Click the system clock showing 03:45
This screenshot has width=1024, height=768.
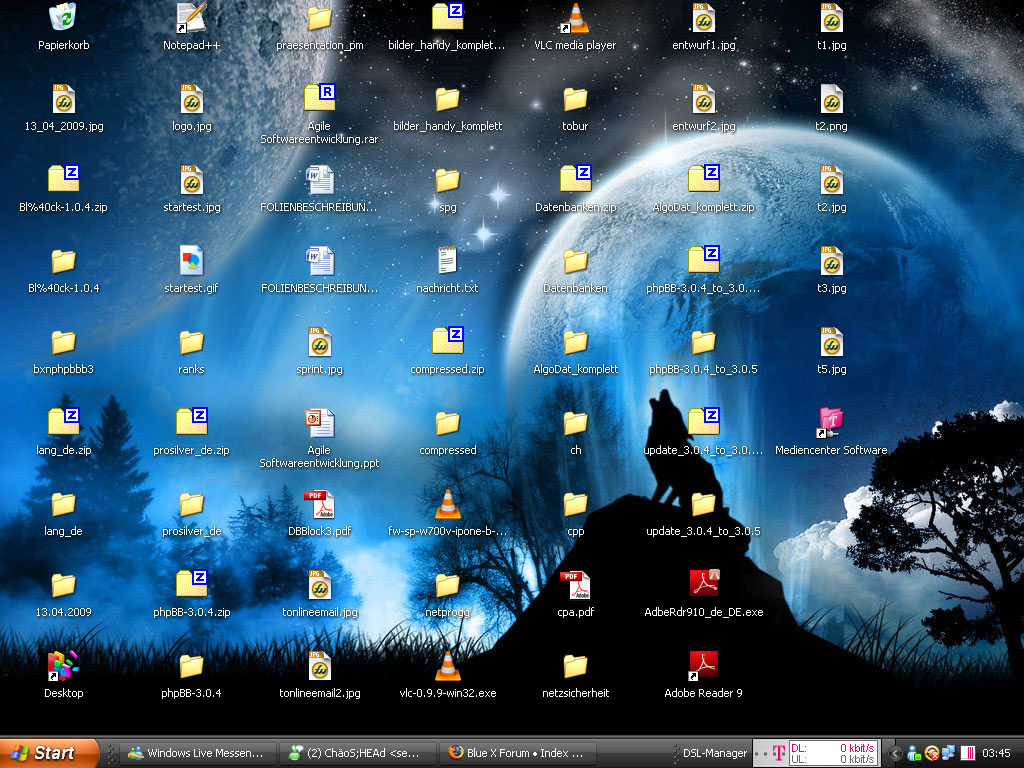pyautogui.click(x=996, y=753)
